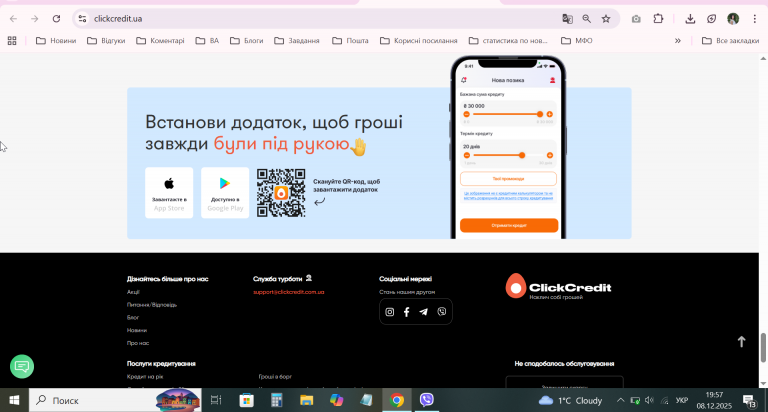The height and width of the screenshot is (412, 768).
Task: Open the Chrome three-dot menu
Action: pyautogui.click(x=755, y=19)
